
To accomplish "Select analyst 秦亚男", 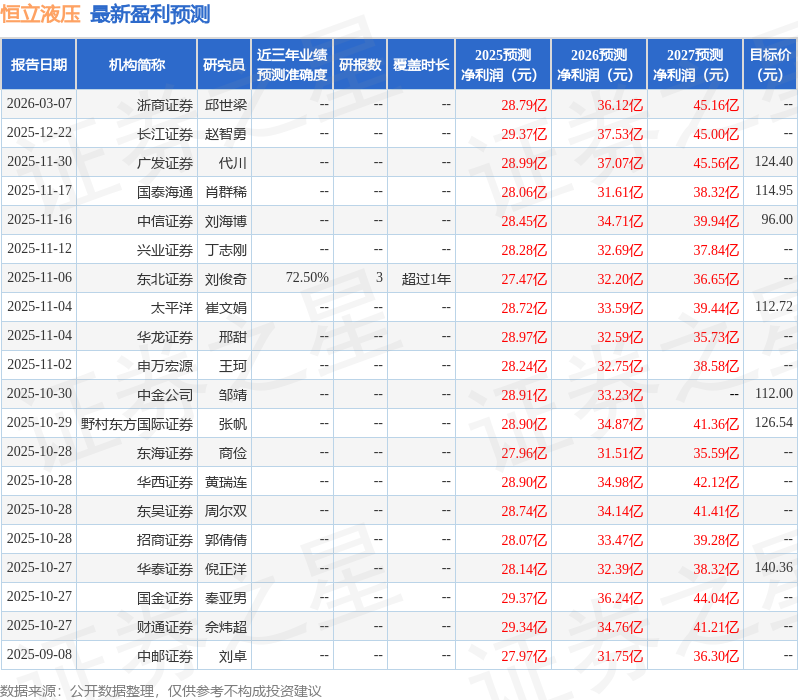I will click(225, 598).
